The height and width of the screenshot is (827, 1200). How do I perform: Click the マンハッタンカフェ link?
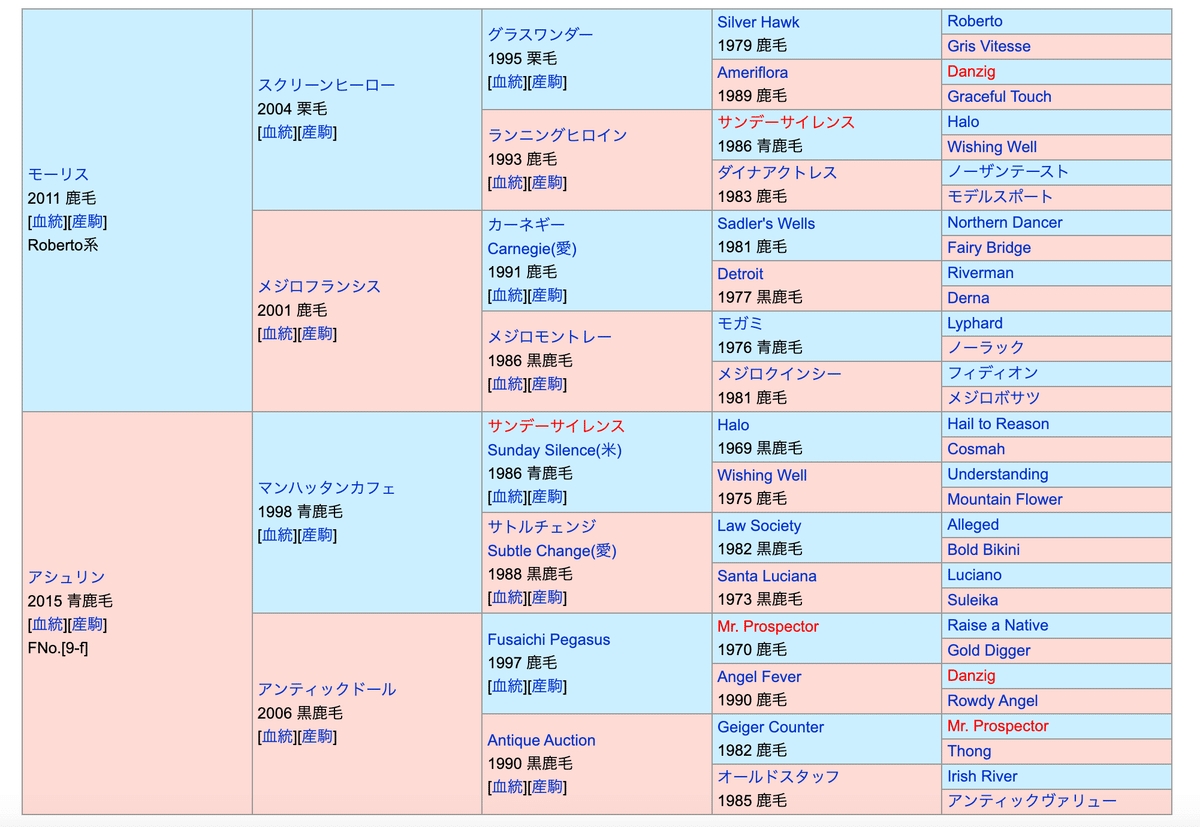(326, 488)
